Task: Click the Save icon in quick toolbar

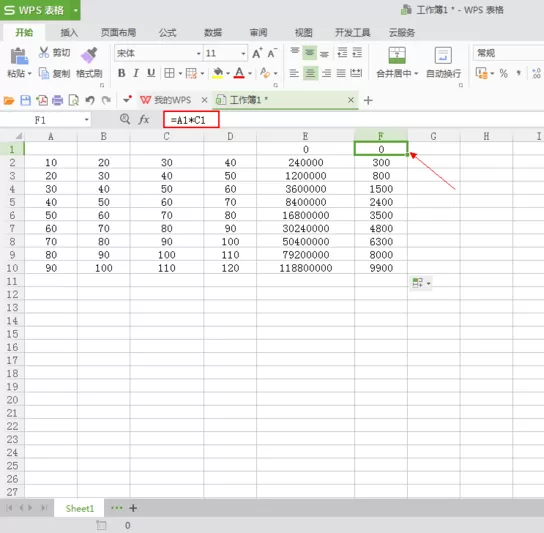Action: pyautogui.click(x=26, y=101)
